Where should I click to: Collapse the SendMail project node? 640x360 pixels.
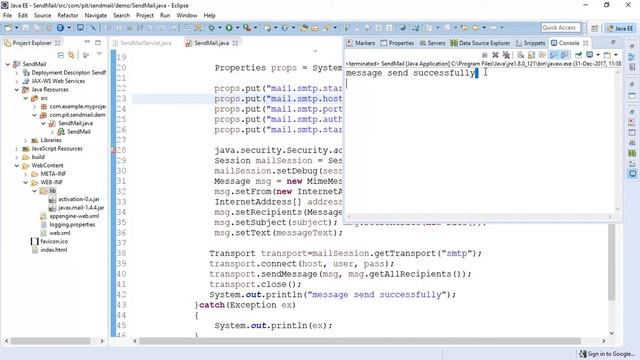8,64
